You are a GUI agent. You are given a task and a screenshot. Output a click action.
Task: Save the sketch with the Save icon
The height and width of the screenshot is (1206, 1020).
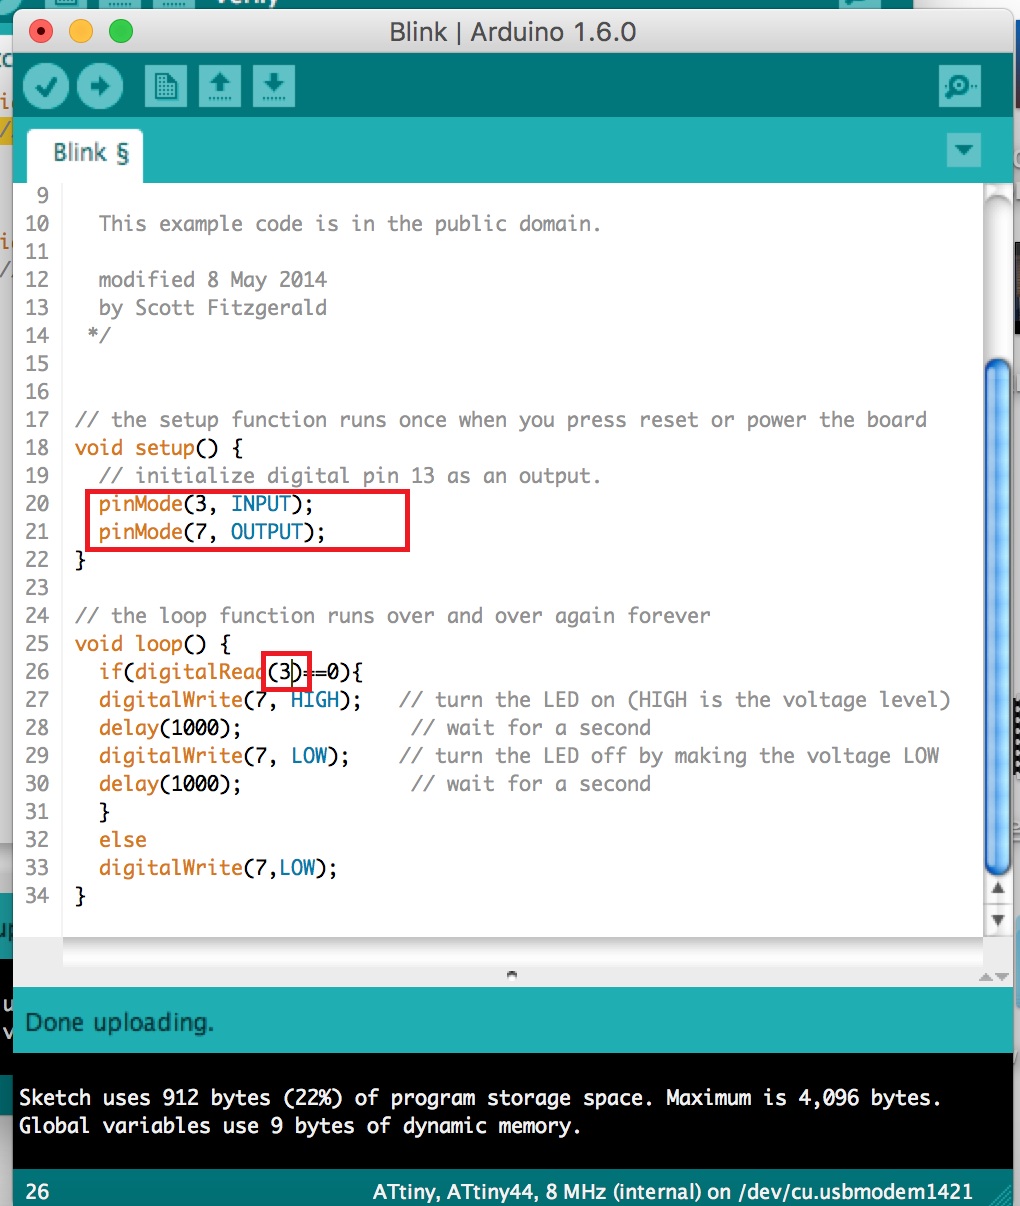point(274,86)
